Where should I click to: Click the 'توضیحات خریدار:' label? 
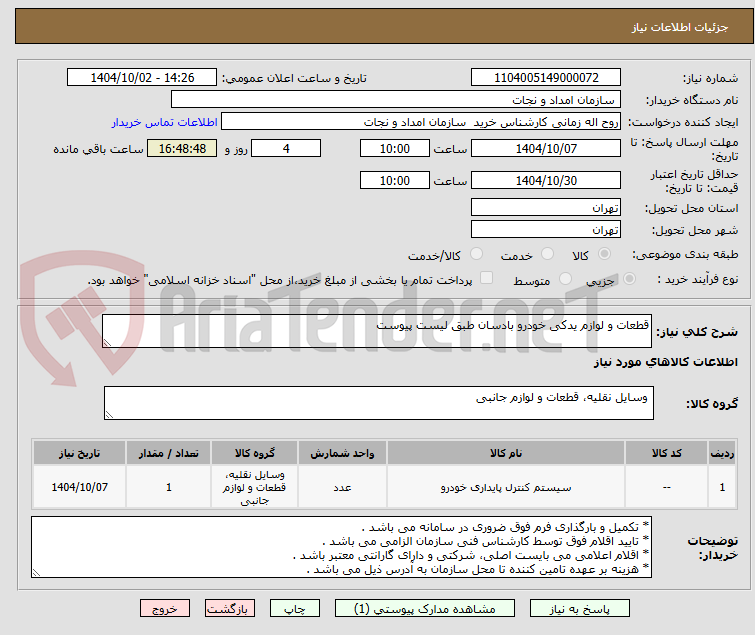coord(712,548)
